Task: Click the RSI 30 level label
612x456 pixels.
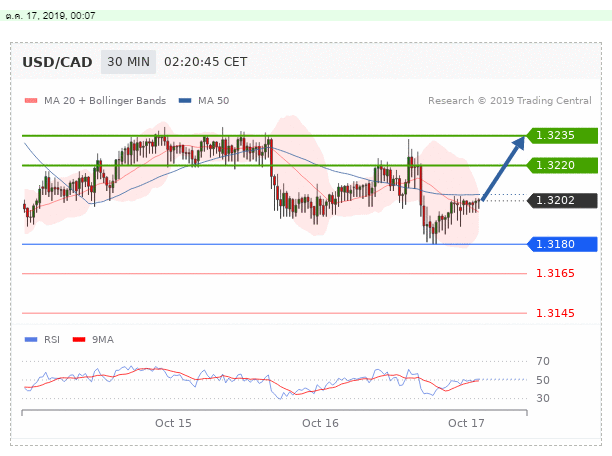Action: [x=543, y=398]
